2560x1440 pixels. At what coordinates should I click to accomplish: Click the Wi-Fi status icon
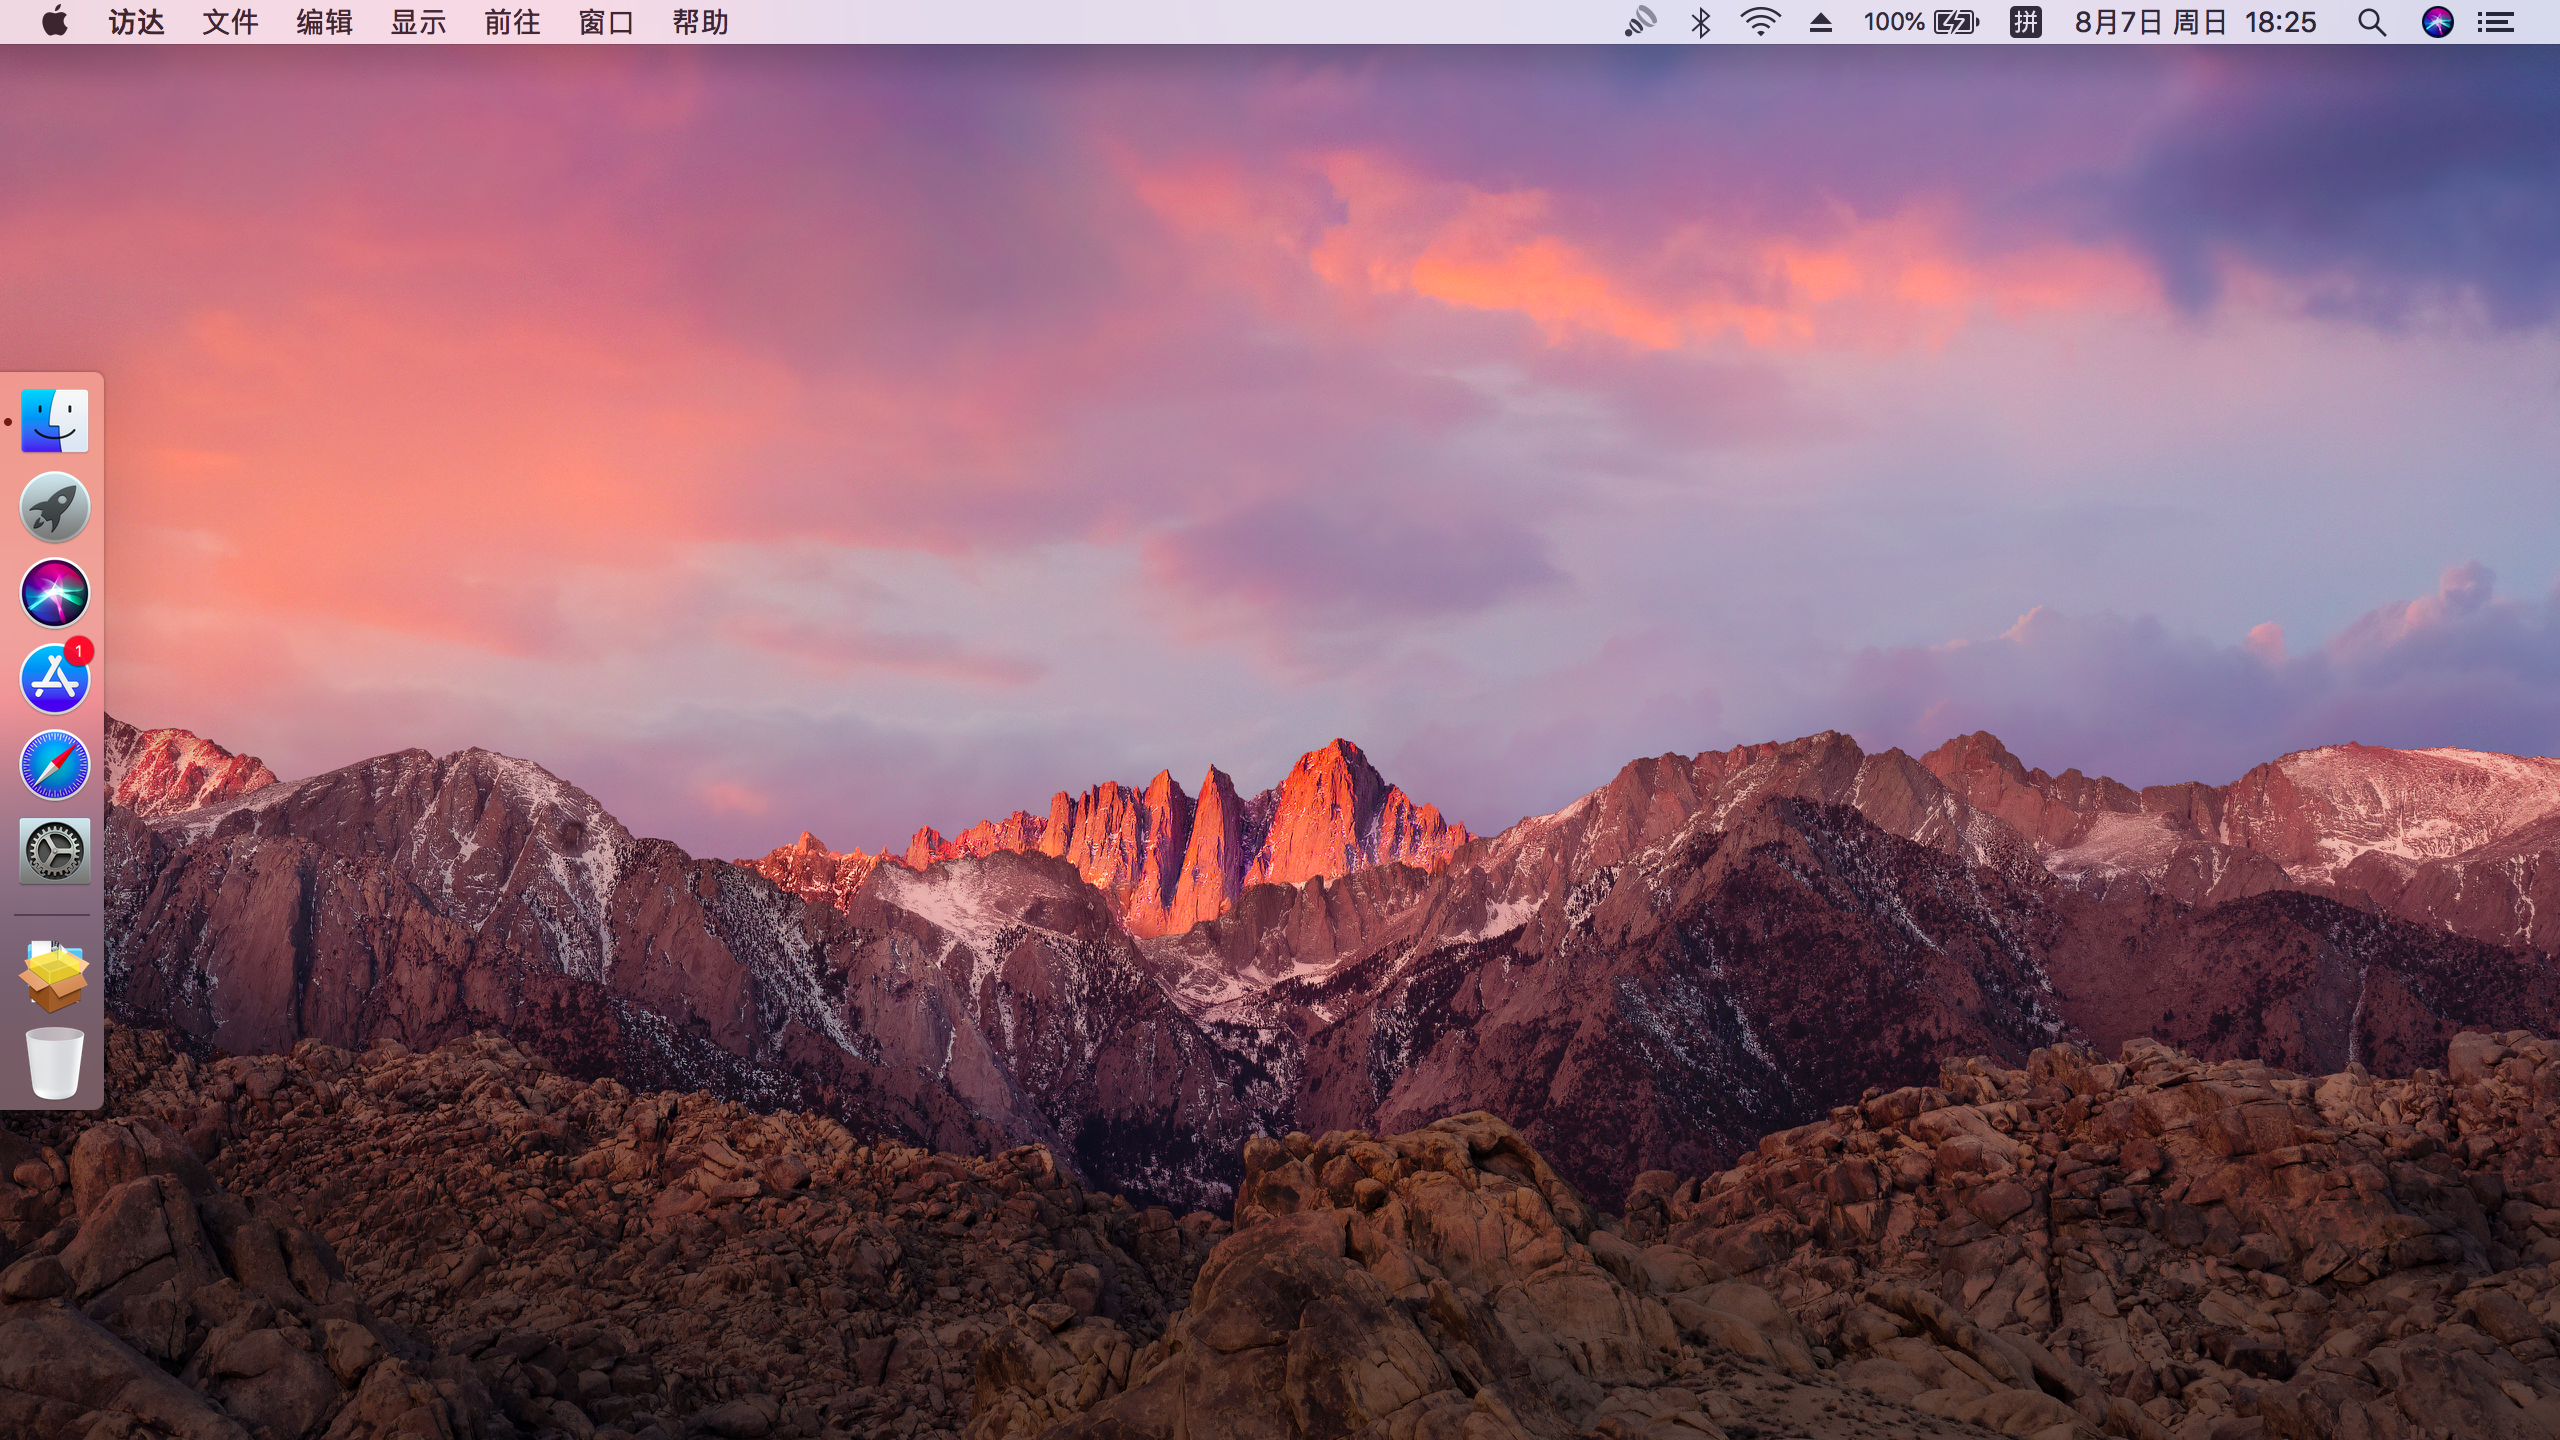1760,22
